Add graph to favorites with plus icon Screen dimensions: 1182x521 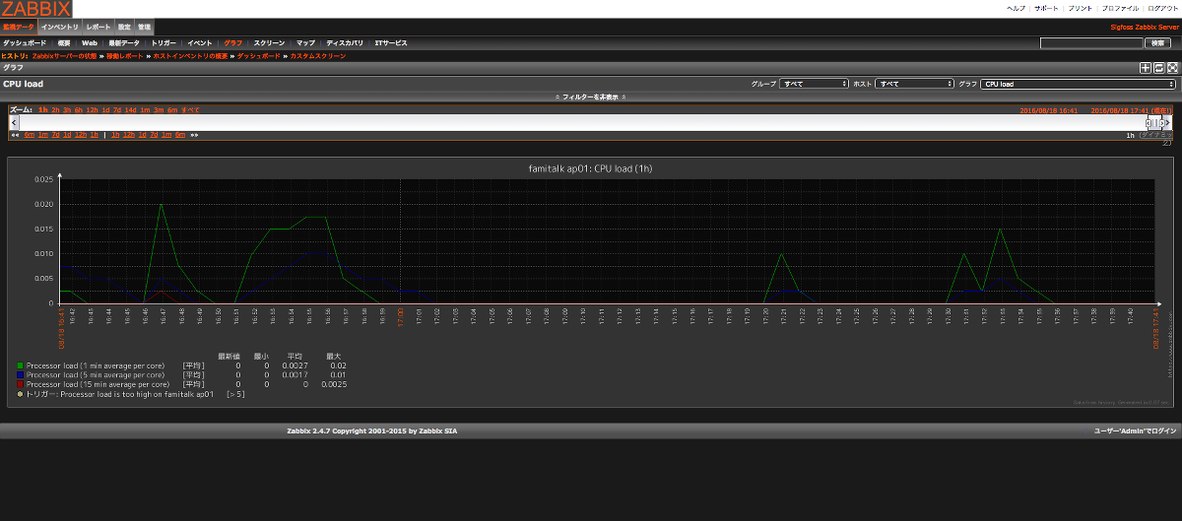pyautogui.click(x=1145, y=68)
